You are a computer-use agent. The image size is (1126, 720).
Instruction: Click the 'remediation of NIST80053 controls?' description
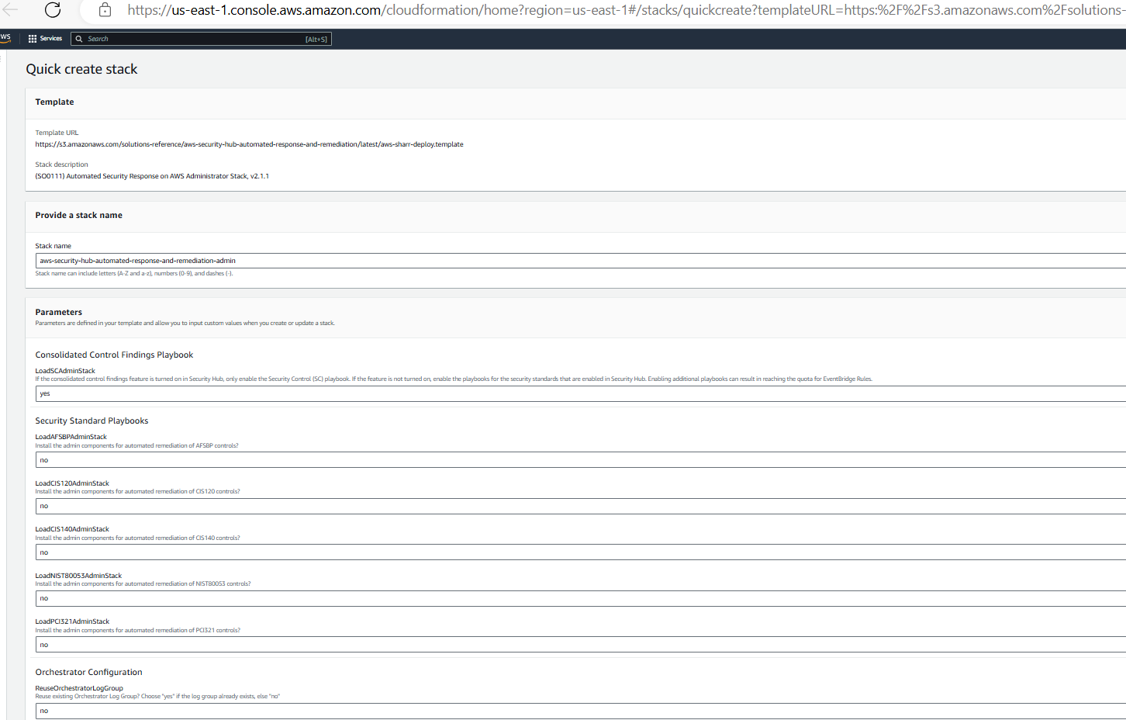[143, 584]
